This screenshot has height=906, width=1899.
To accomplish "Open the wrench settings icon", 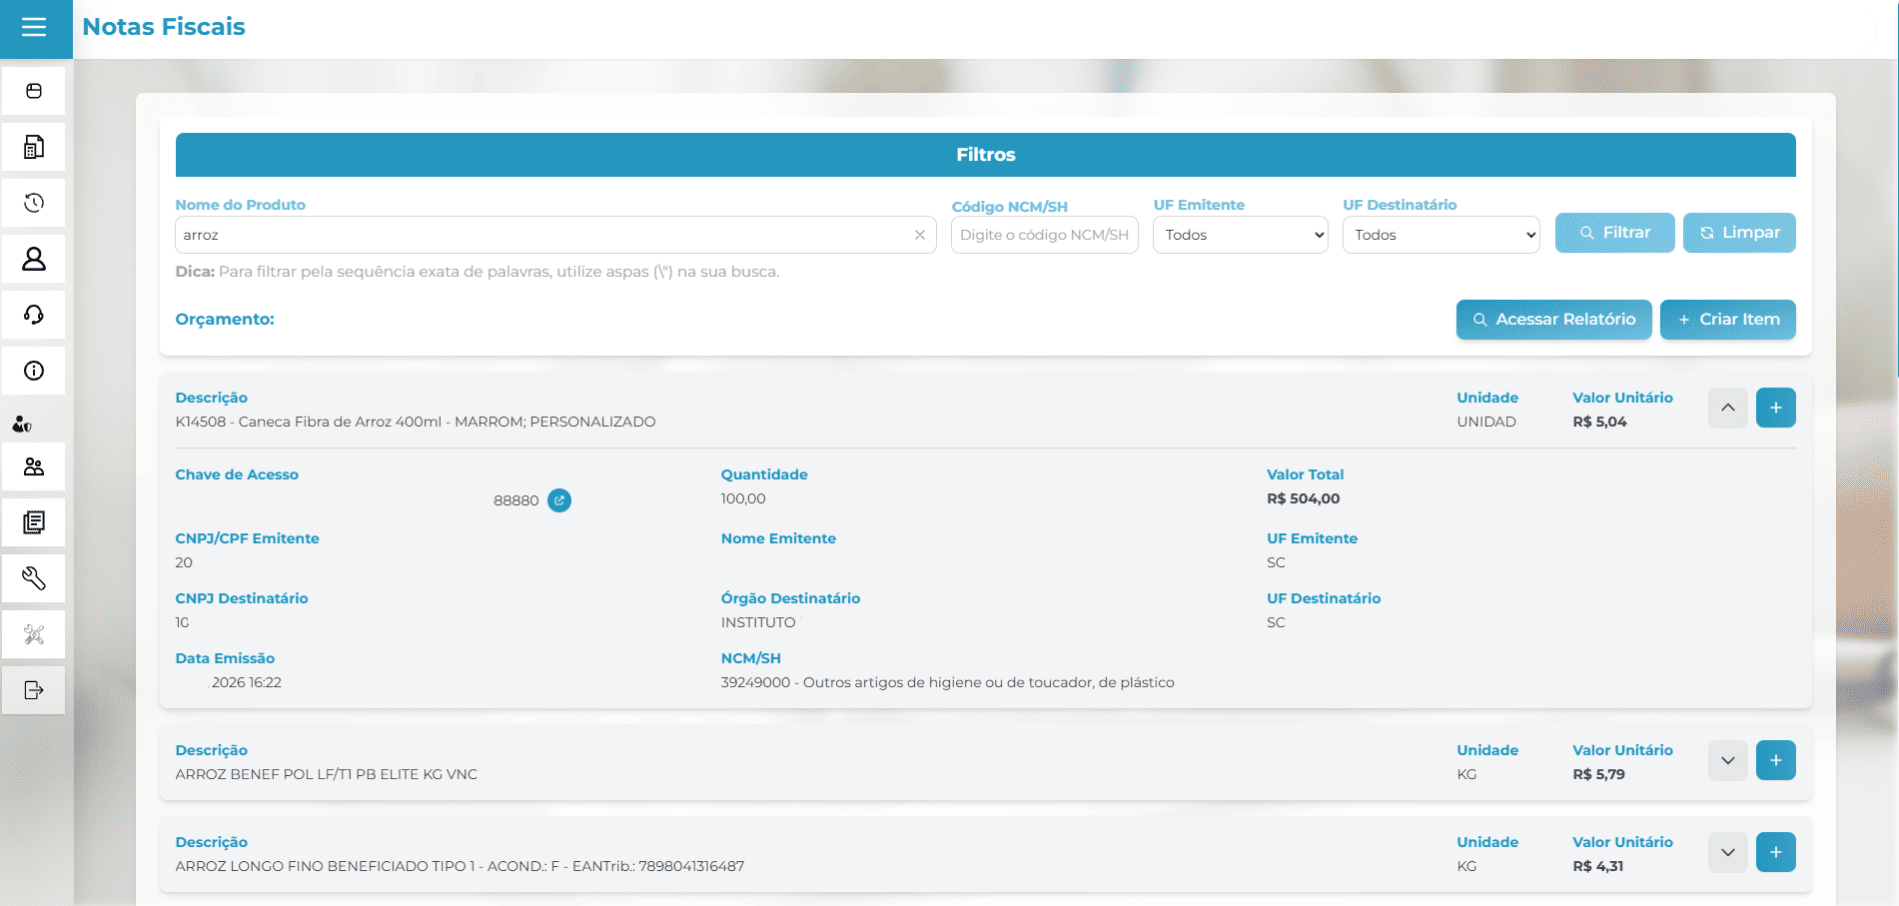I will pyautogui.click(x=33, y=577).
